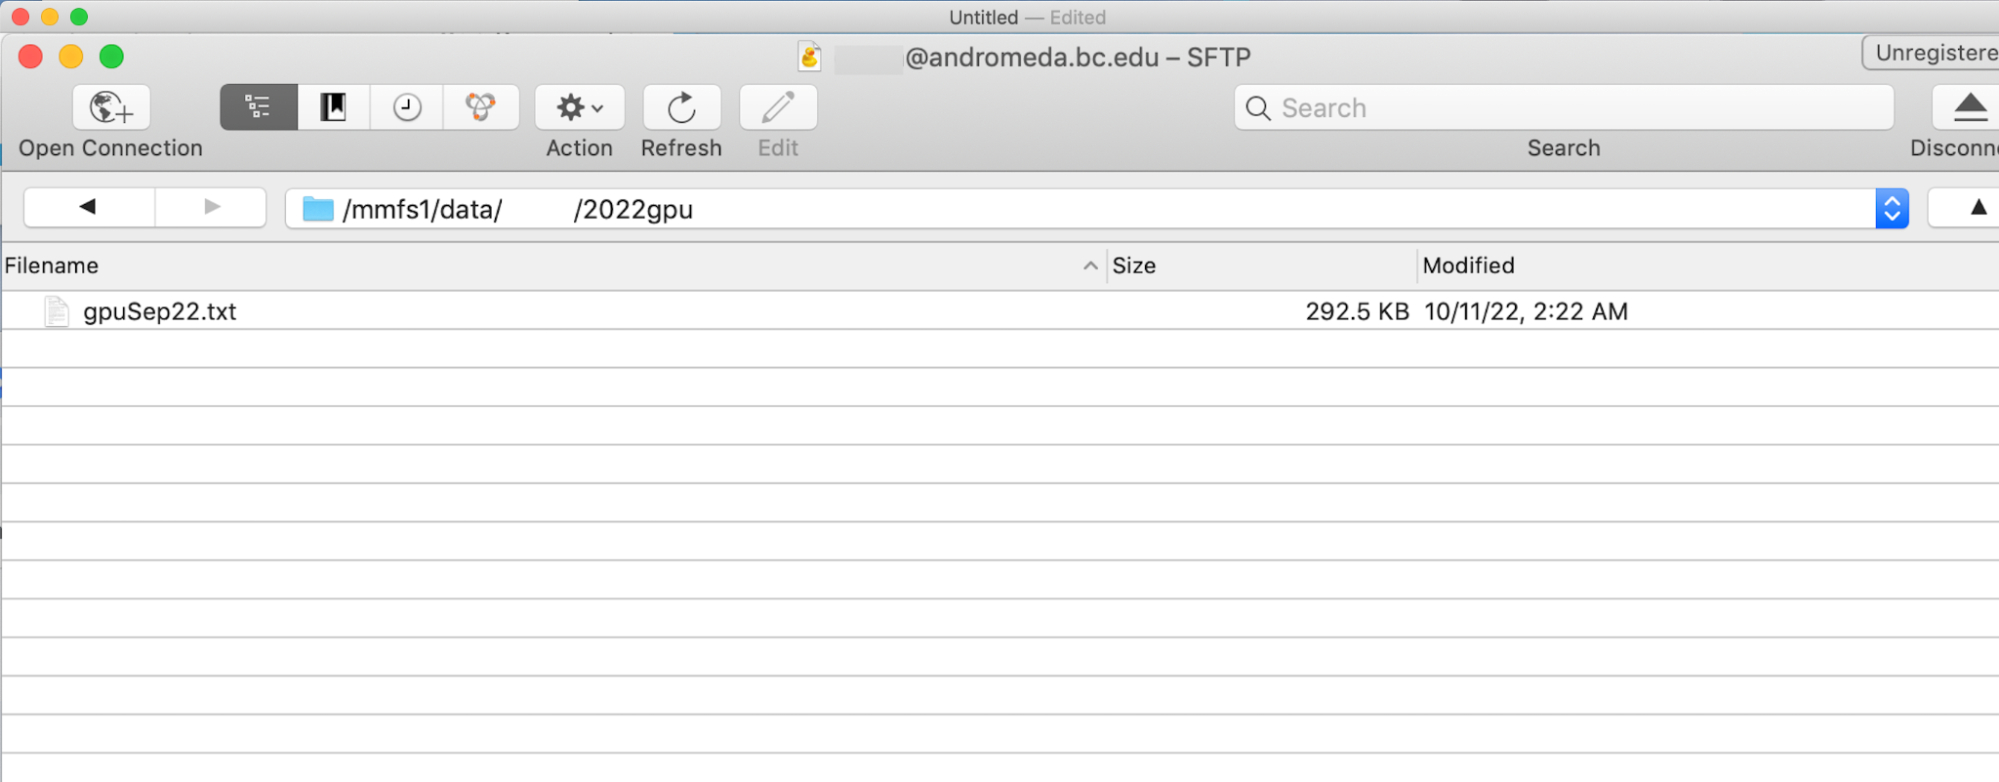Click the Edit pencil icon
This screenshot has height=782, width=1999.
[778, 108]
